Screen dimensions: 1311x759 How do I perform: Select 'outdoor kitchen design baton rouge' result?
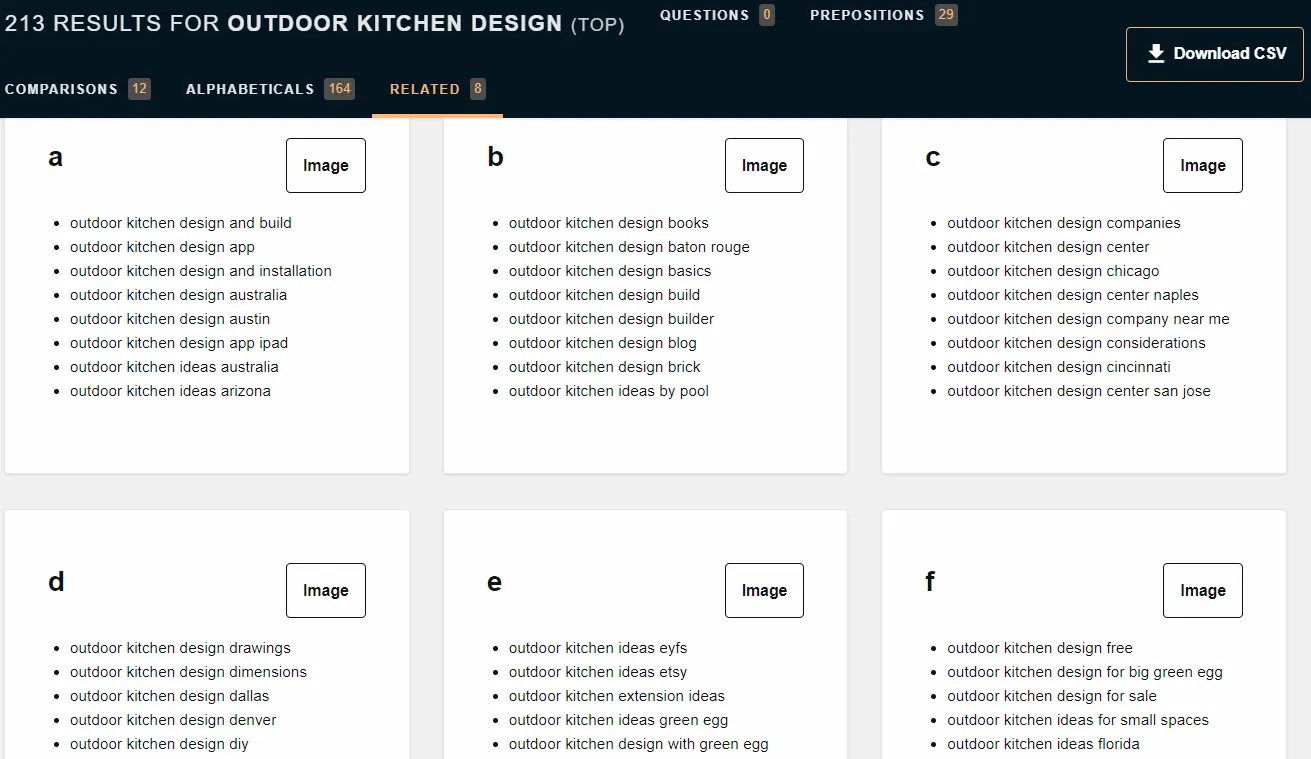pos(629,247)
